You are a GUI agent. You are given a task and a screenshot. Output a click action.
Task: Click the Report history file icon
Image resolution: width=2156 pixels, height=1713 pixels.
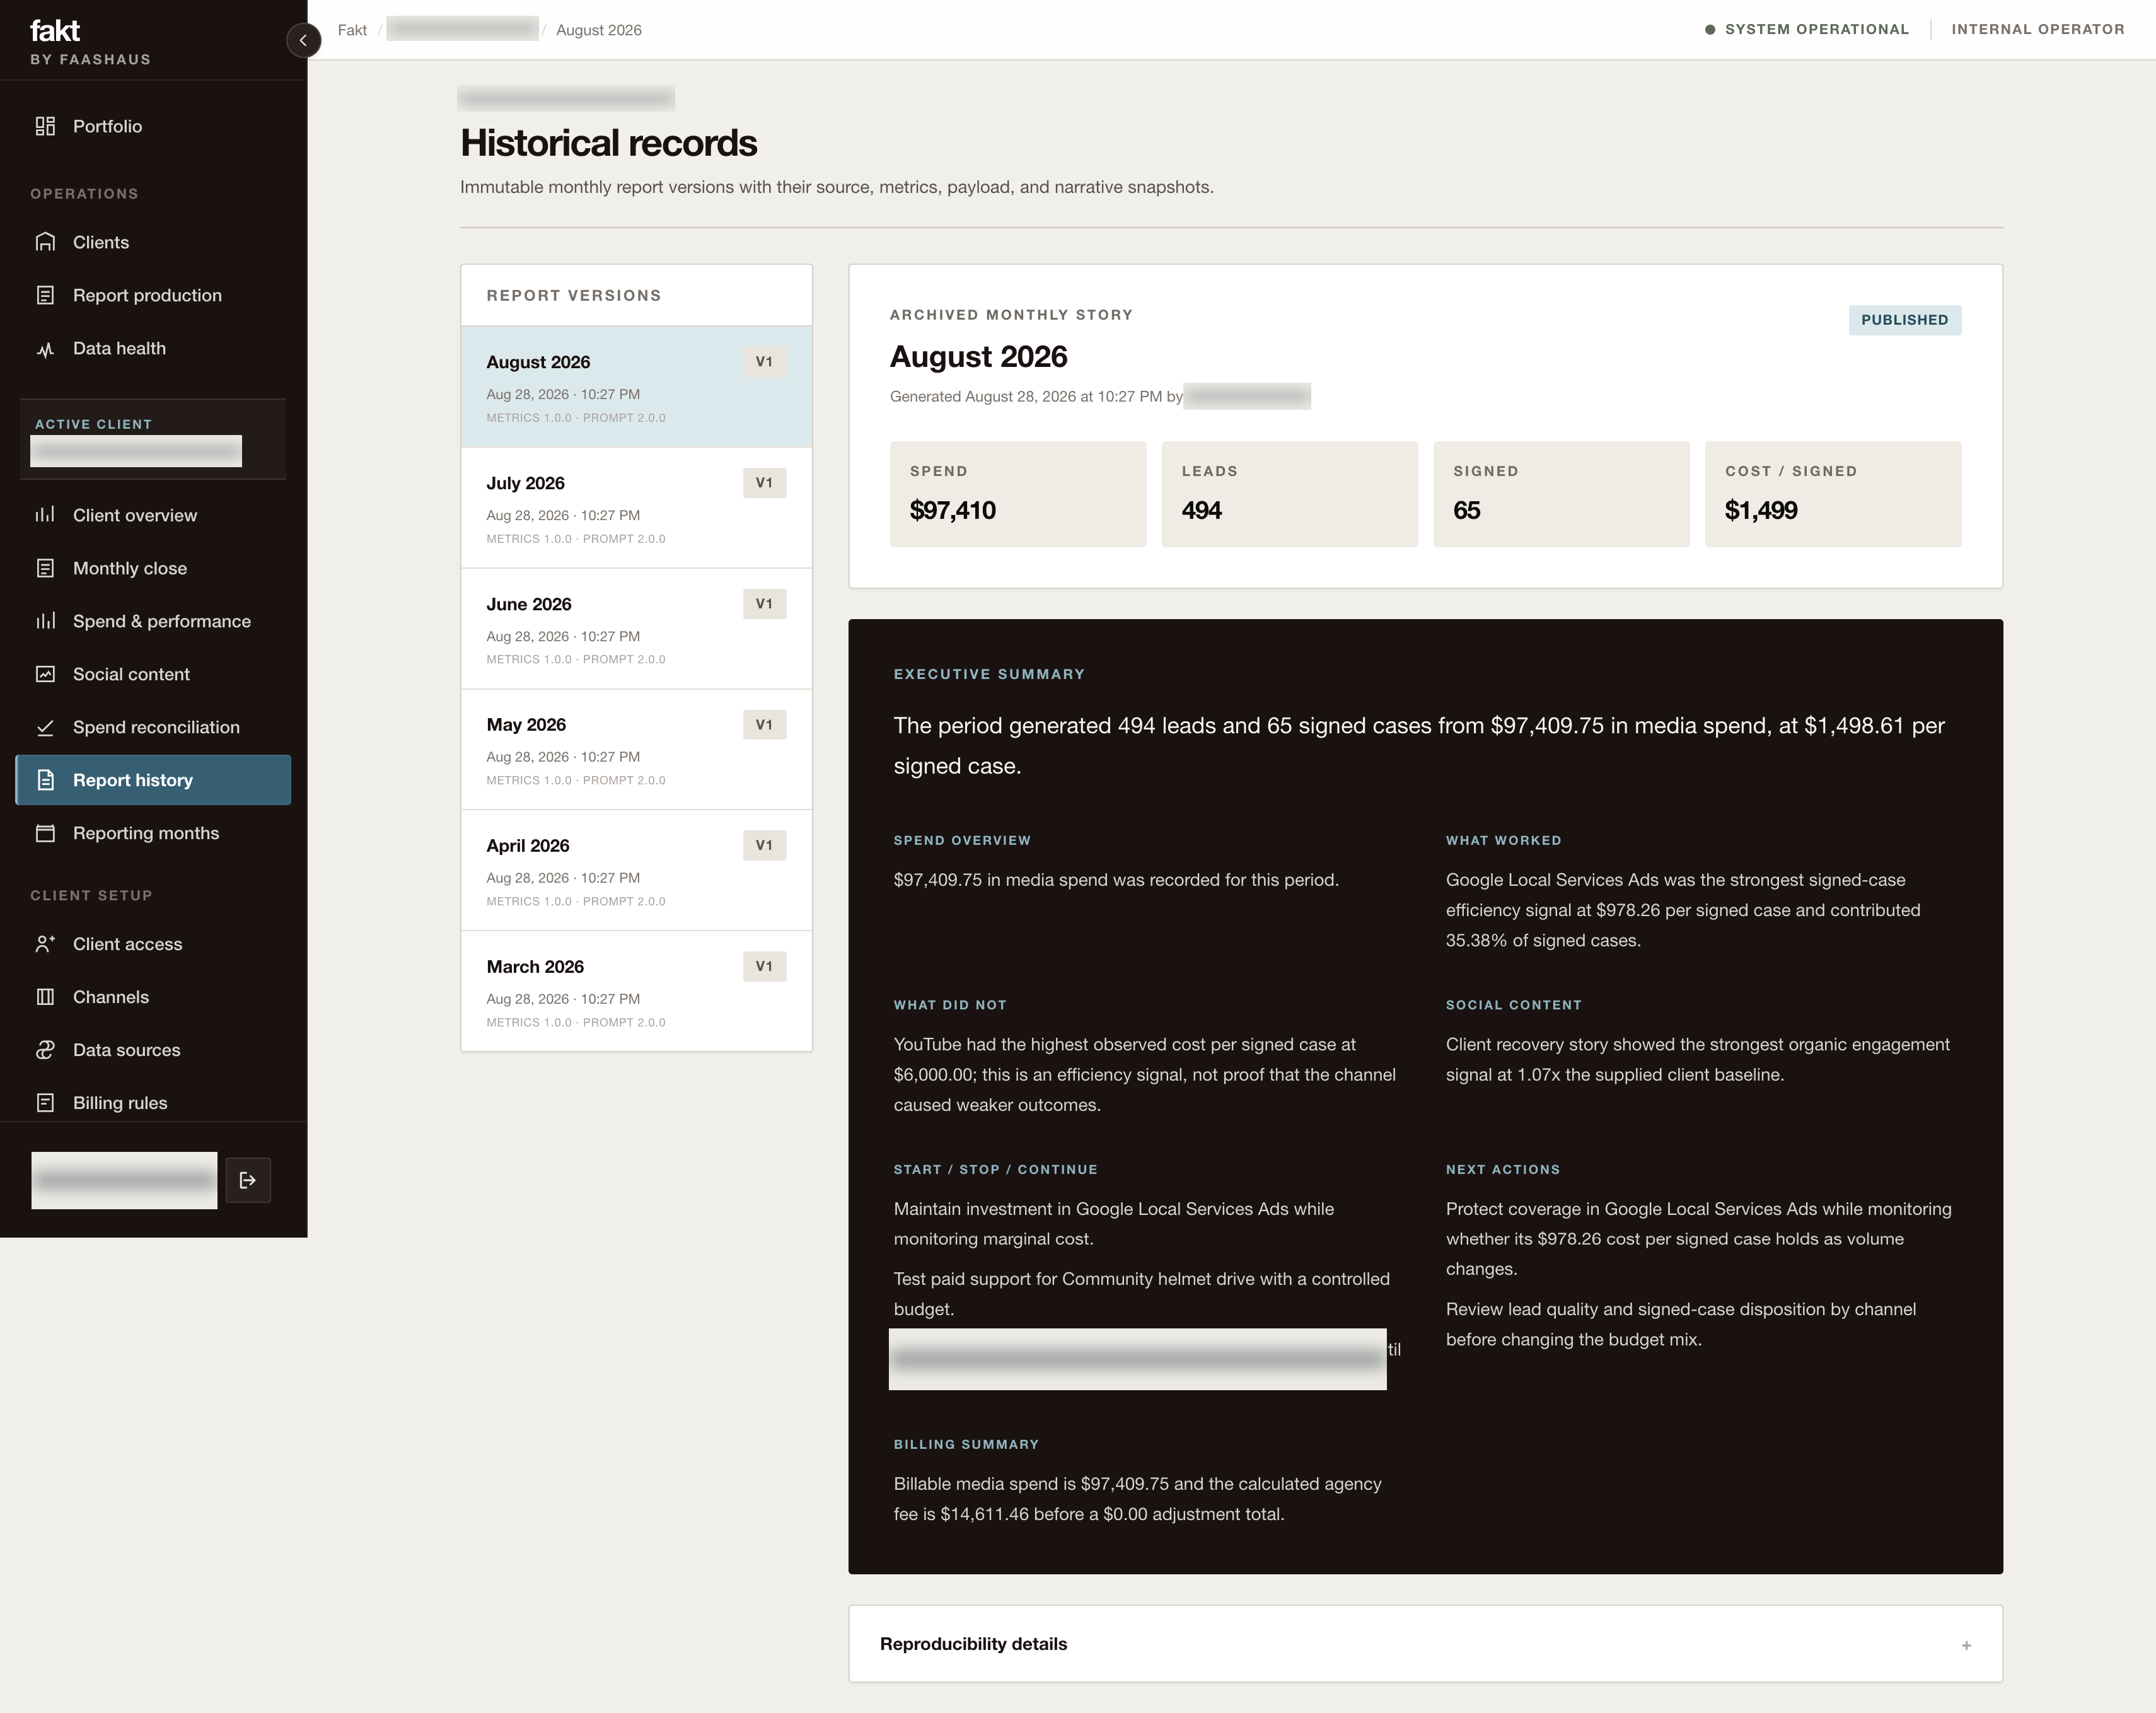[45, 780]
